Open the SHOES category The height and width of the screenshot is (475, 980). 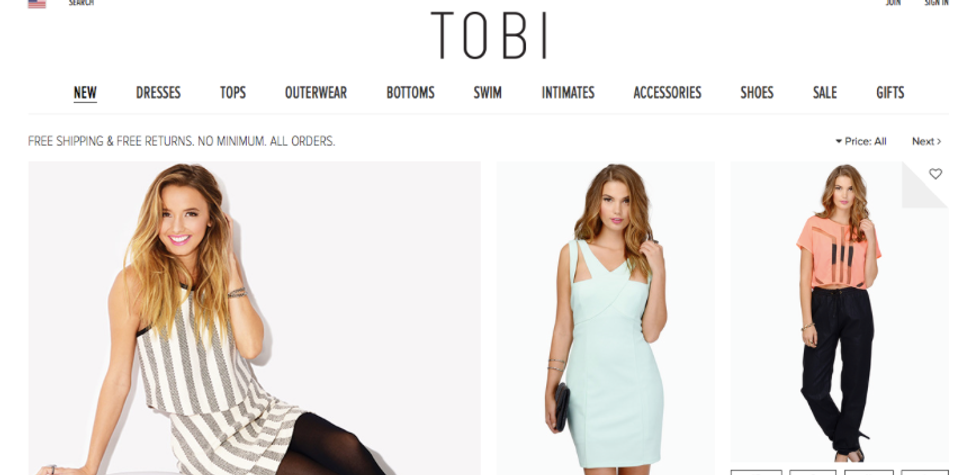(757, 93)
